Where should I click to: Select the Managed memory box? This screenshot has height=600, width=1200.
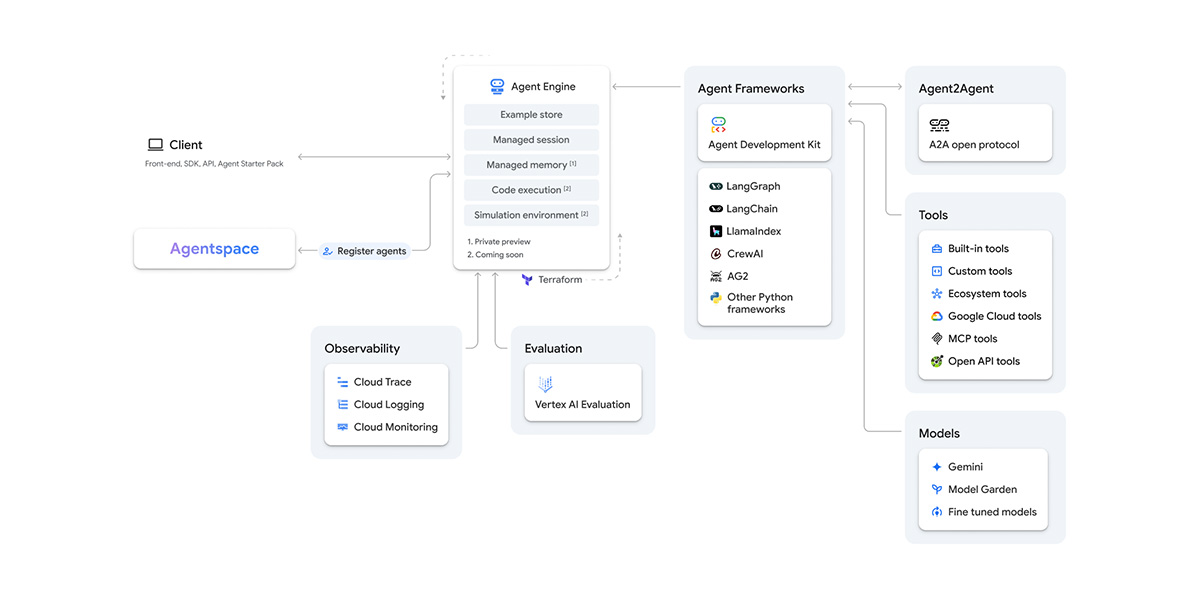click(531, 165)
